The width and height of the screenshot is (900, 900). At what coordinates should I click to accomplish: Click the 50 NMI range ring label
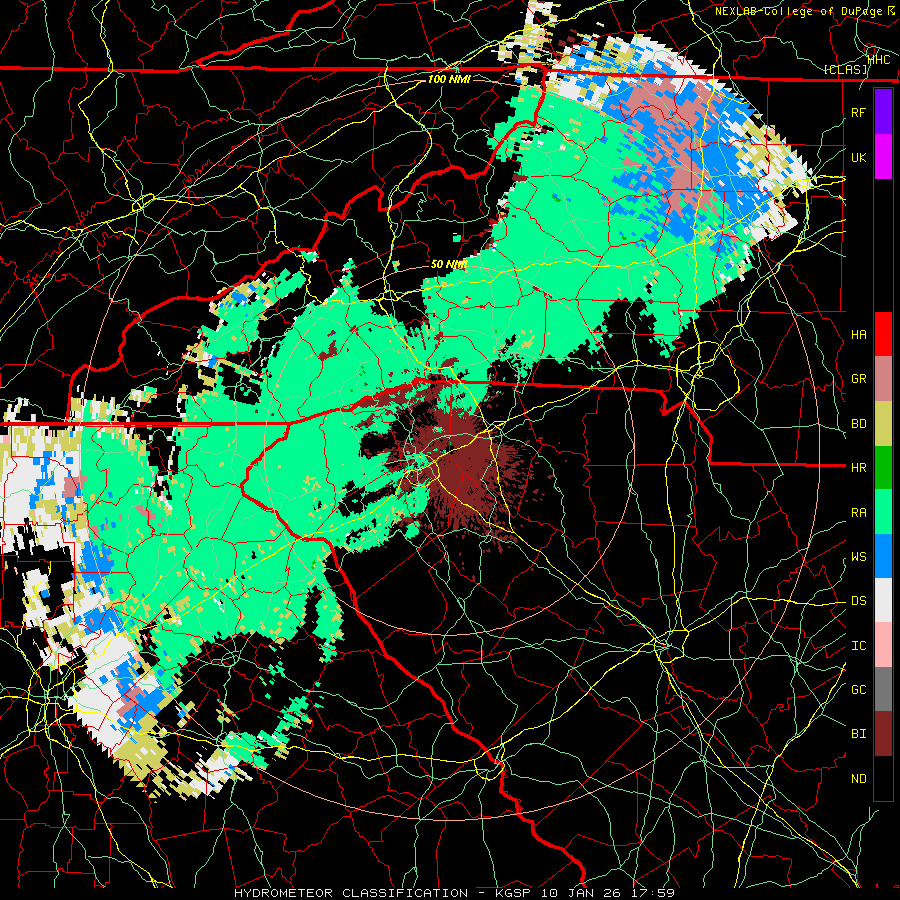point(449,265)
